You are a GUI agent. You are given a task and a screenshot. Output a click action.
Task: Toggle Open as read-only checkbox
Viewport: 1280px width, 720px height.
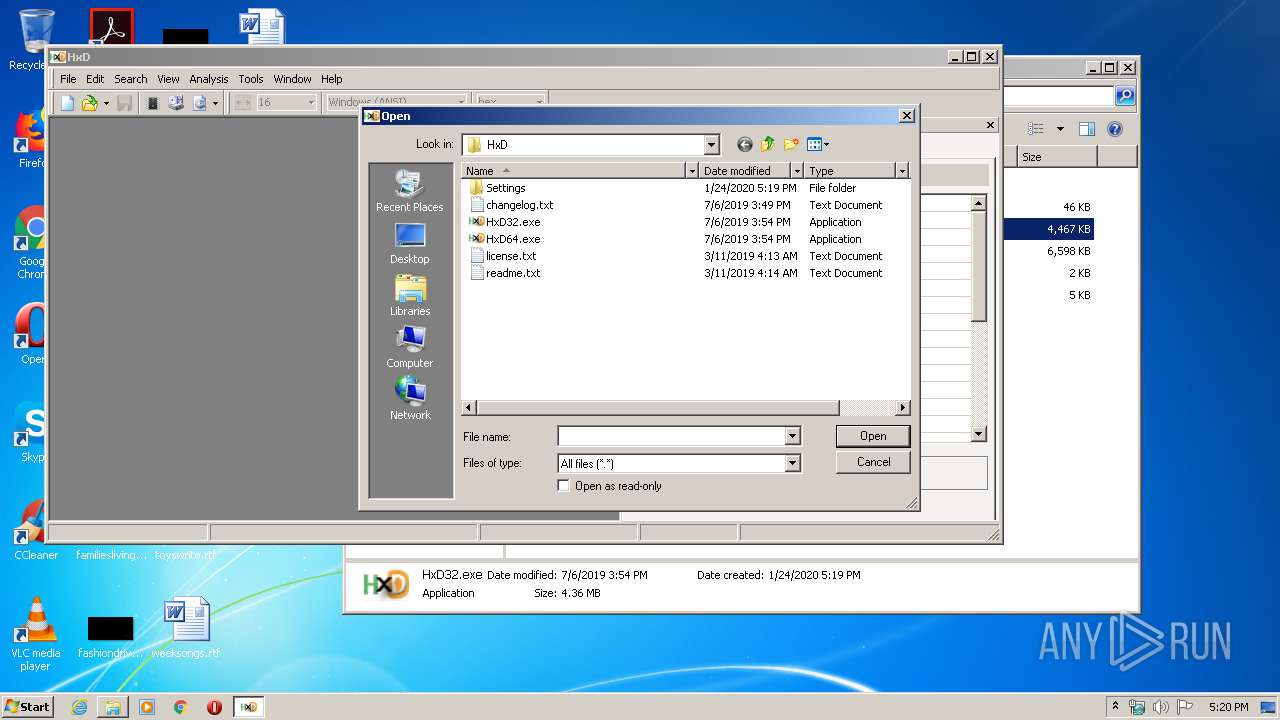pos(564,486)
